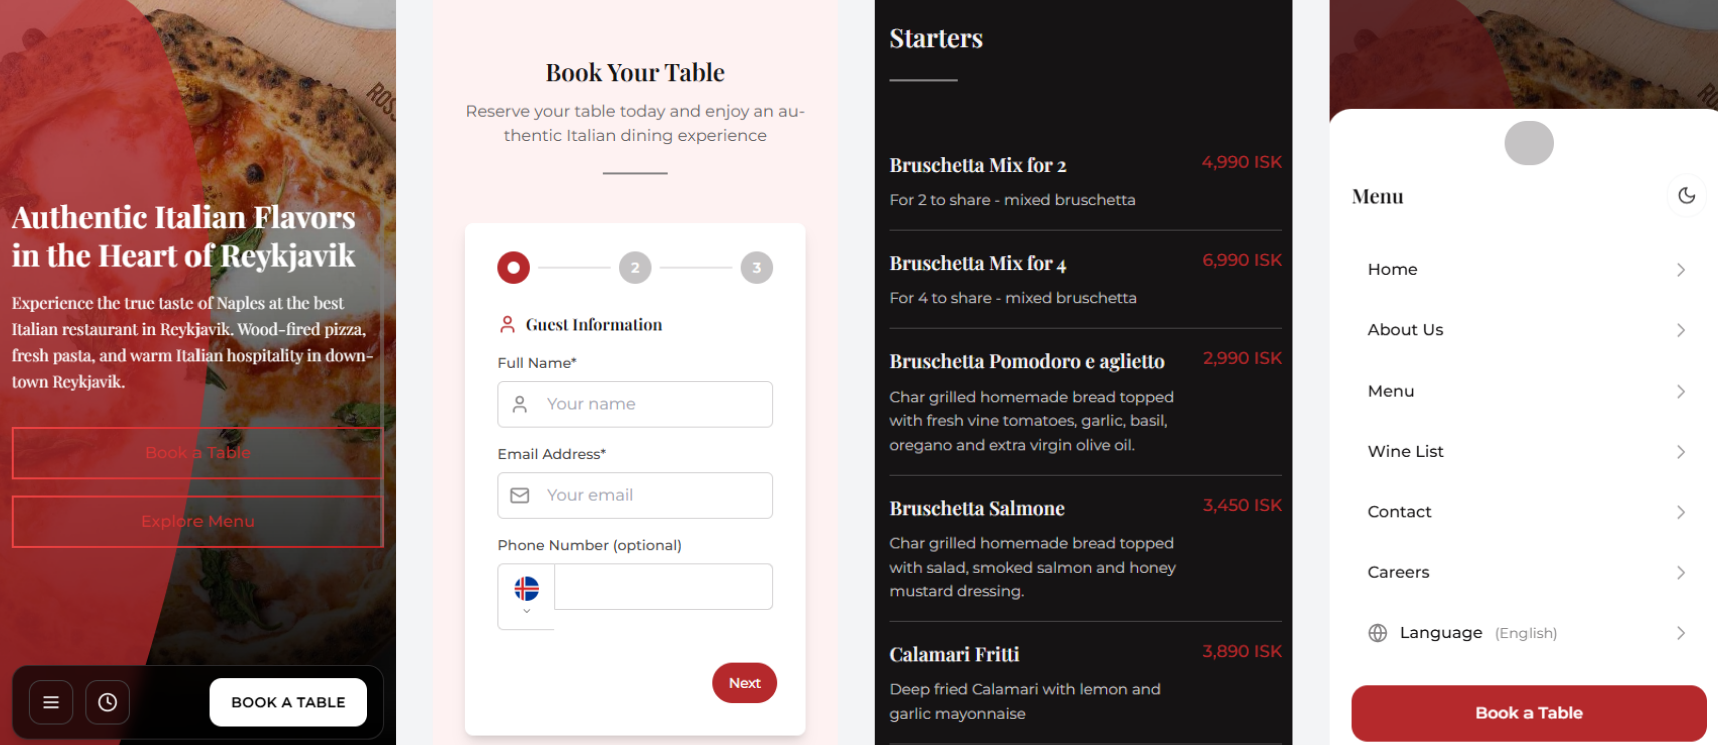This screenshot has height=745, width=1718.
Task: Click the Icelandic flag country selector
Action: tap(526, 588)
